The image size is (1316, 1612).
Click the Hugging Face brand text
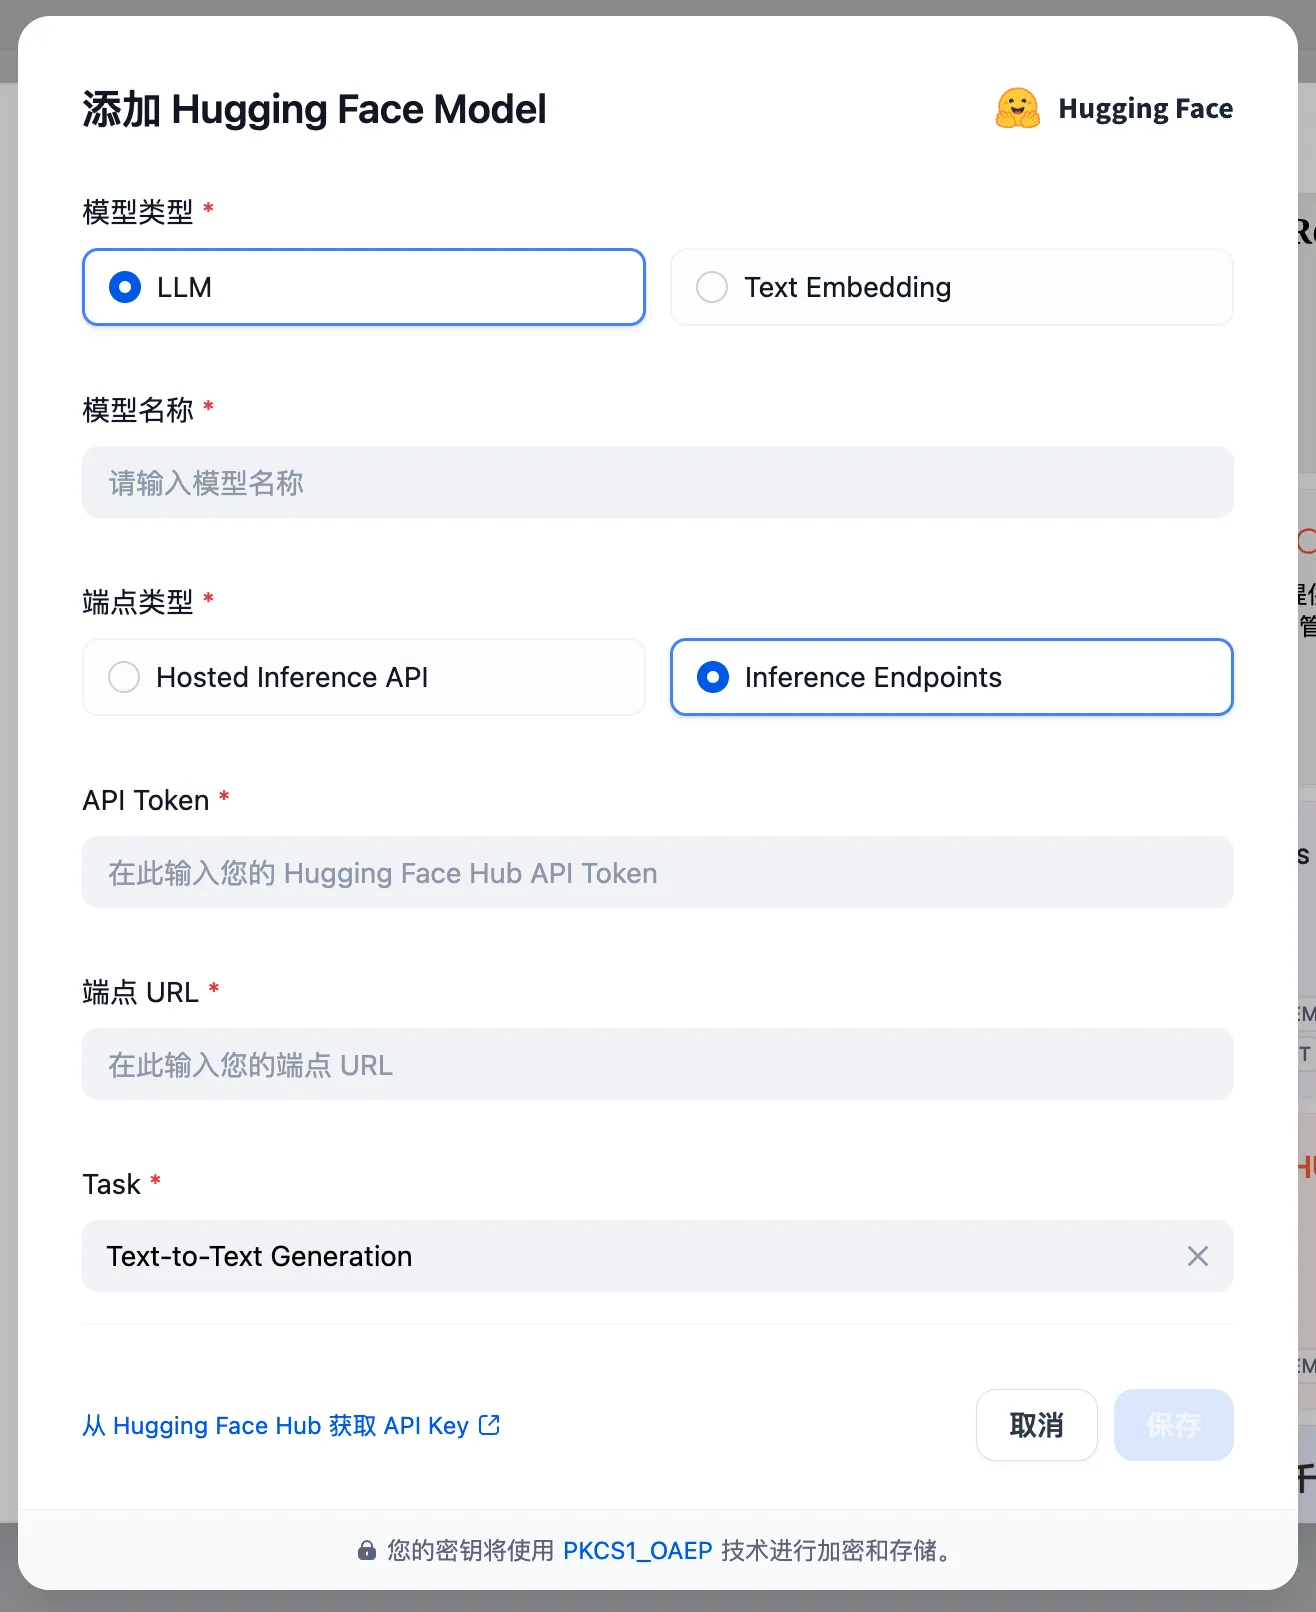tap(1145, 108)
